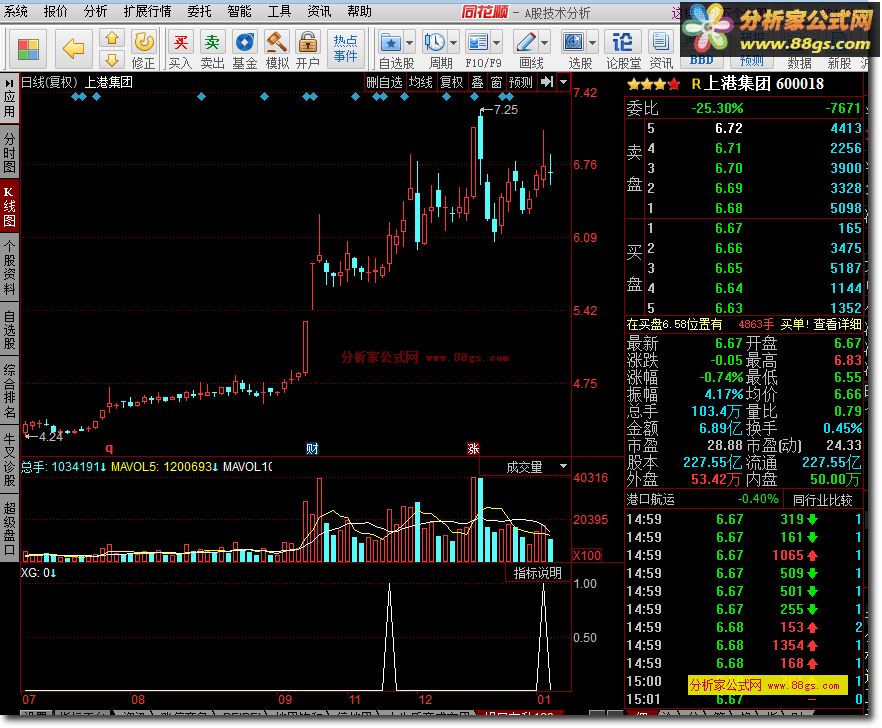Click the 上港集团 600018 stock title
The image size is (882, 728).
[x=763, y=84]
